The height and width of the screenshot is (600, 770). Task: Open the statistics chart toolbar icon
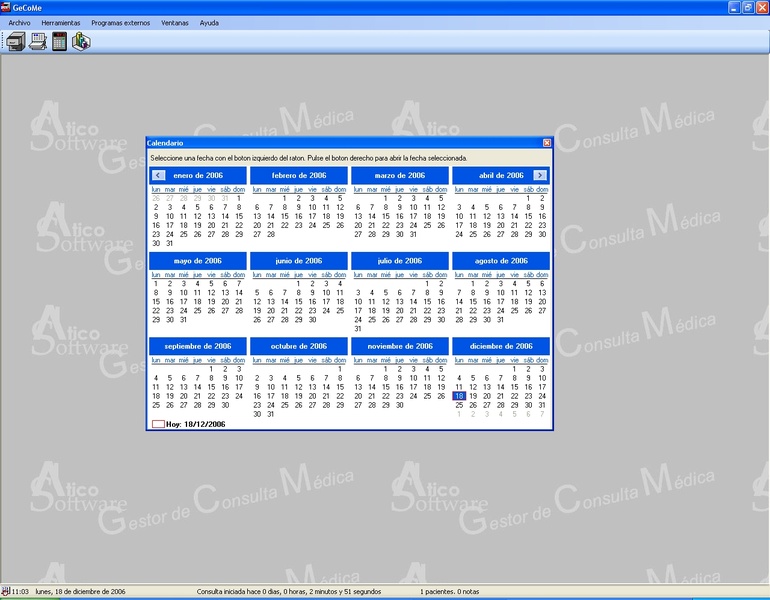[81, 42]
